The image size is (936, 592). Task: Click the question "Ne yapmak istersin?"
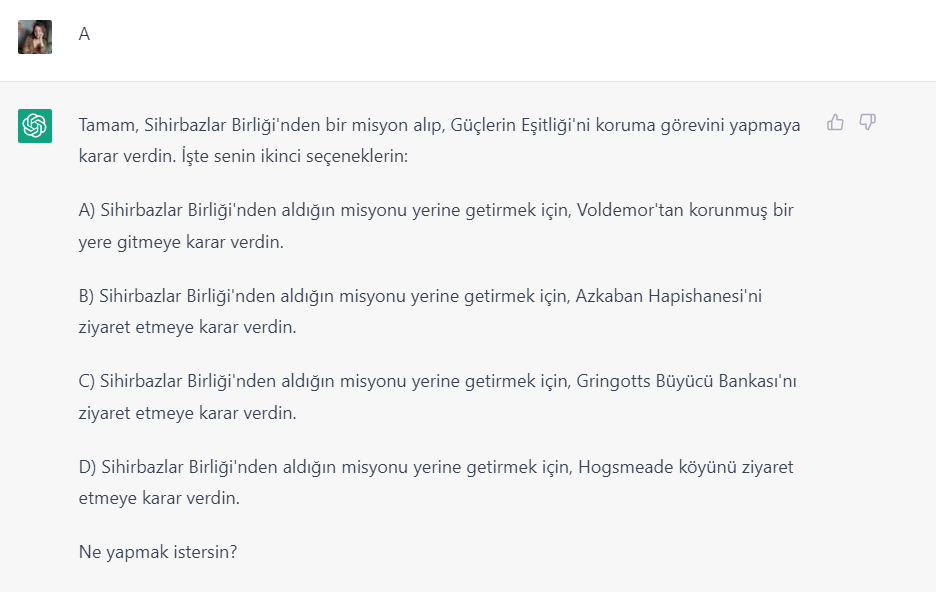tap(158, 552)
